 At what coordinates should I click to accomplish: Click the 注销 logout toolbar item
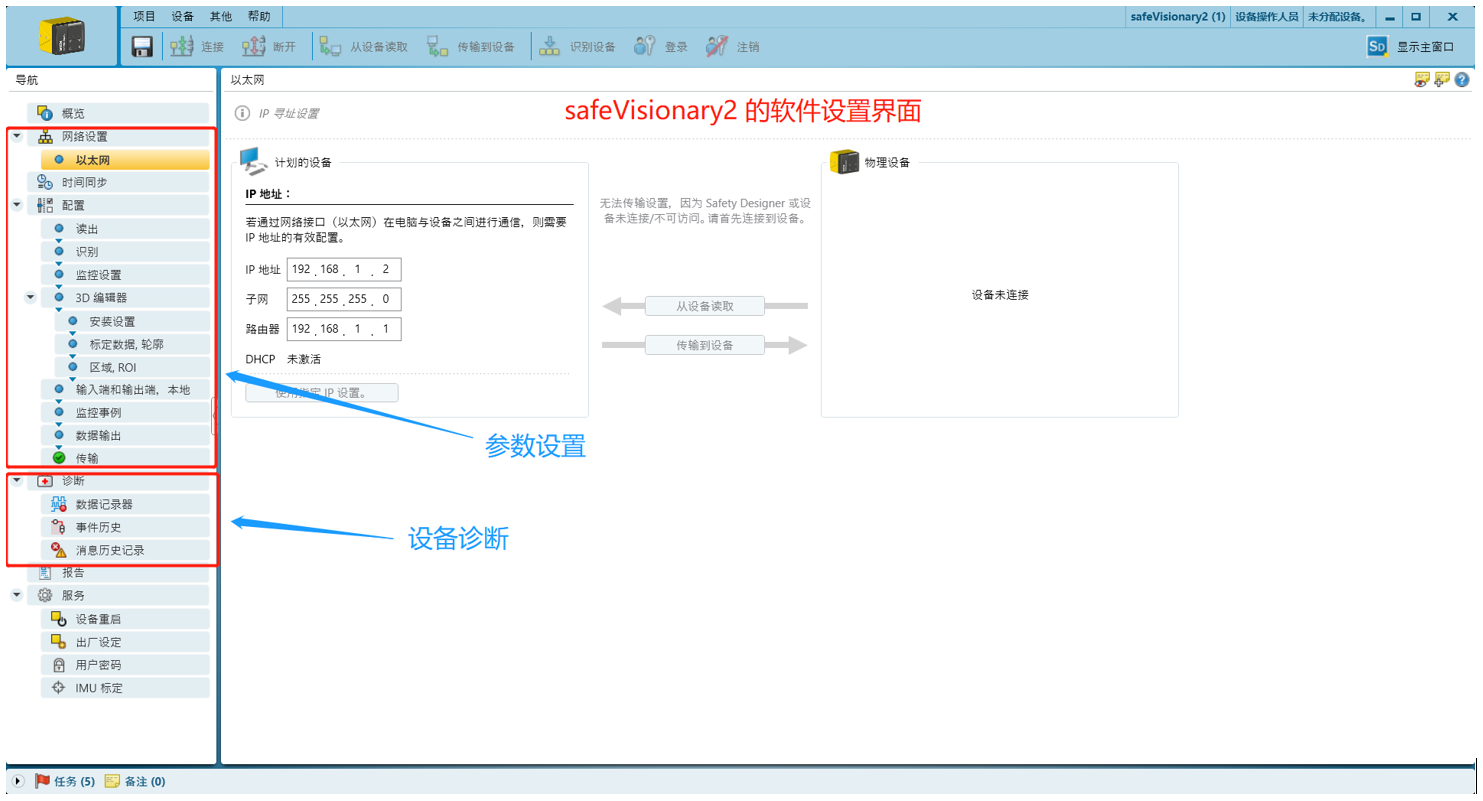[733, 46]
